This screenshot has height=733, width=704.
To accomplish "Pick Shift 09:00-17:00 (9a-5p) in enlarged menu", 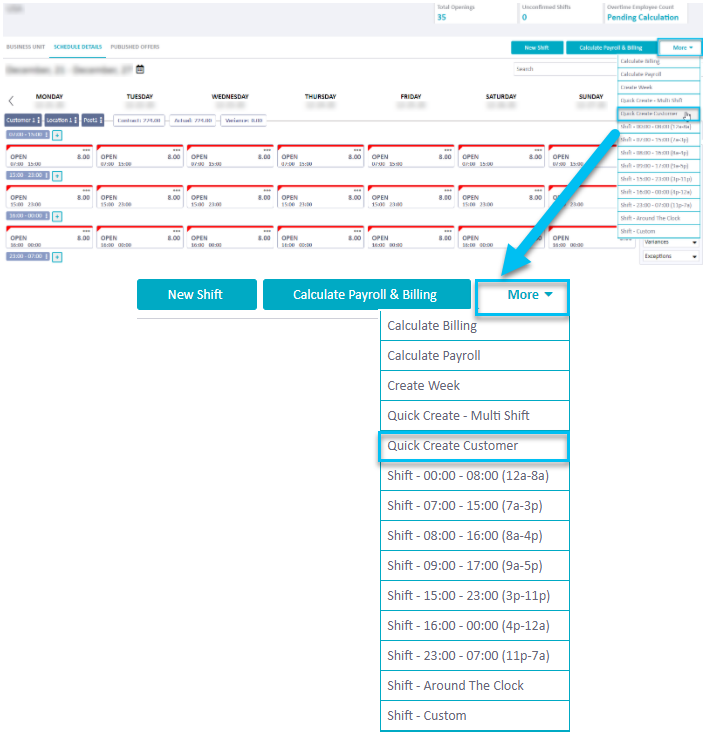I will coord(474,566).
